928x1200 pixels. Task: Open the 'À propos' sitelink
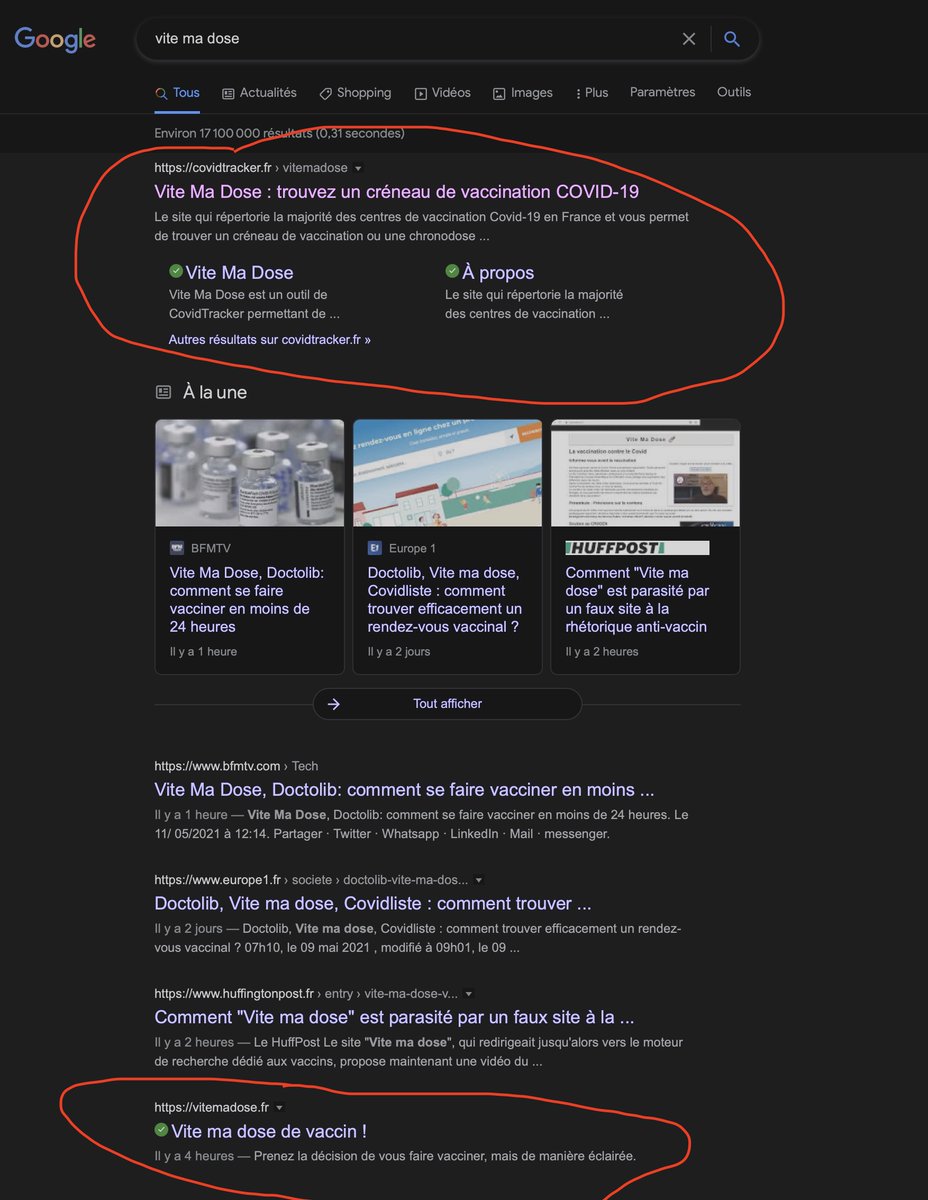pos(498,272)
